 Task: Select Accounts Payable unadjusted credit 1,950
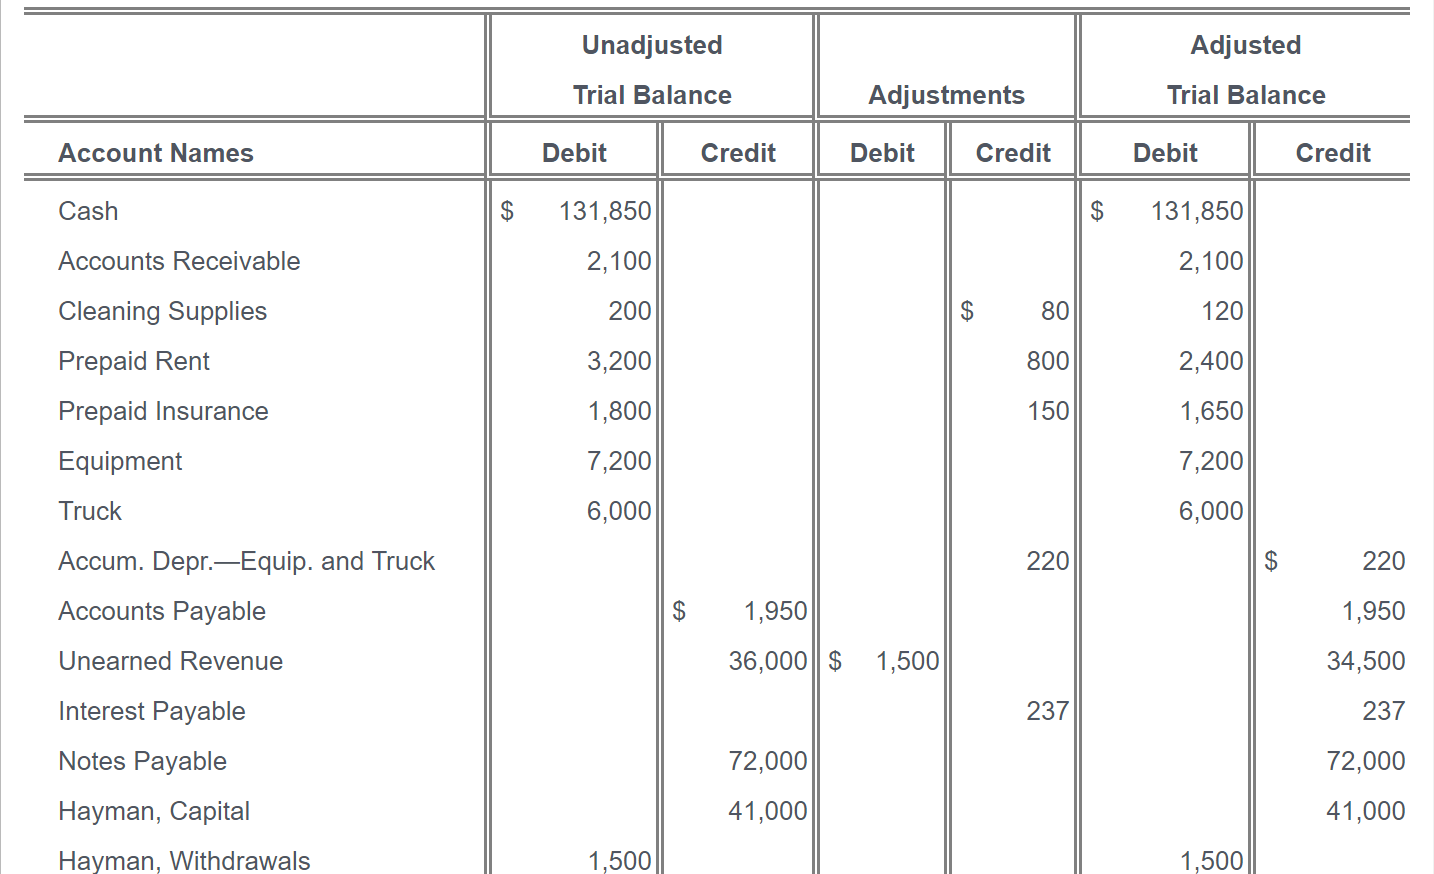click(x=775, y=611)
